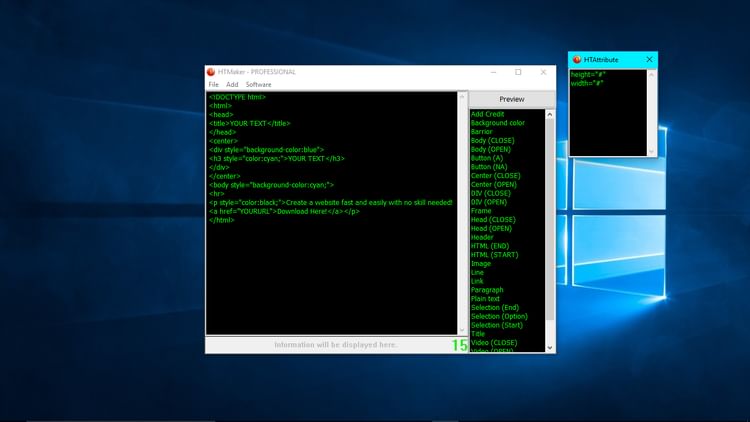This screenshot has height=422, width=750.
Task: Click the HTMaker app icon in title bar
Action: click(x=211, y=72)
